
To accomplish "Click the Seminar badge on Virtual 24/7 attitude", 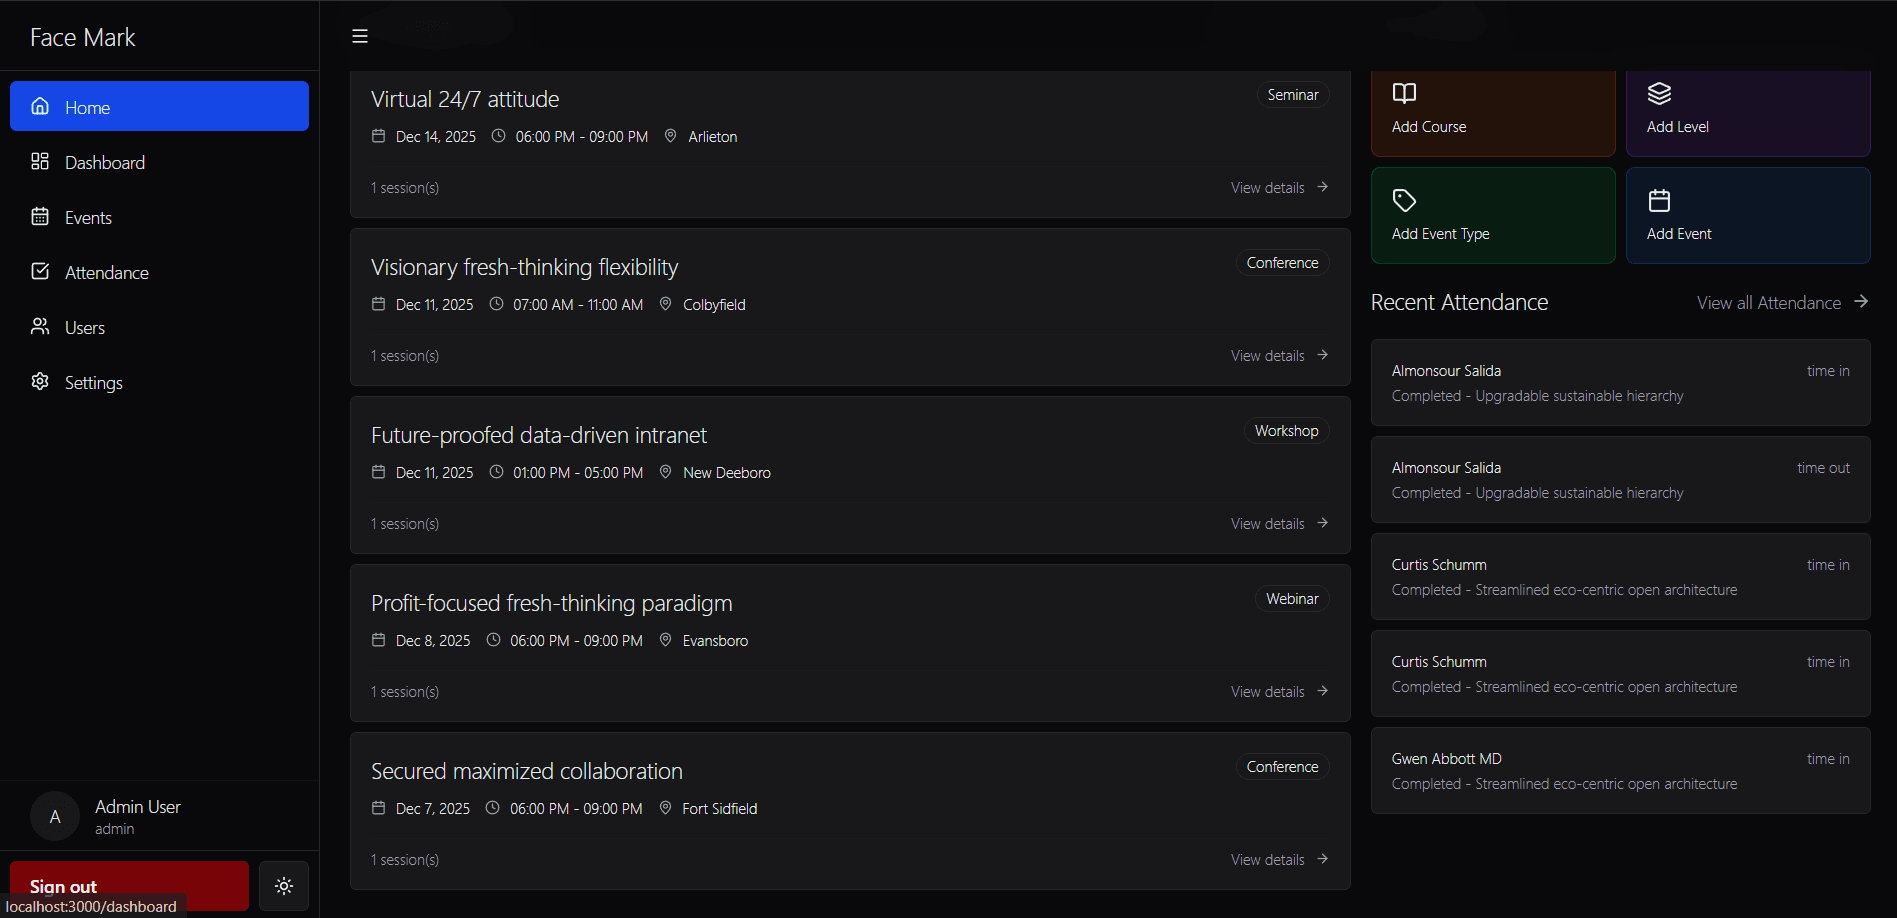I will [1292, 94].
